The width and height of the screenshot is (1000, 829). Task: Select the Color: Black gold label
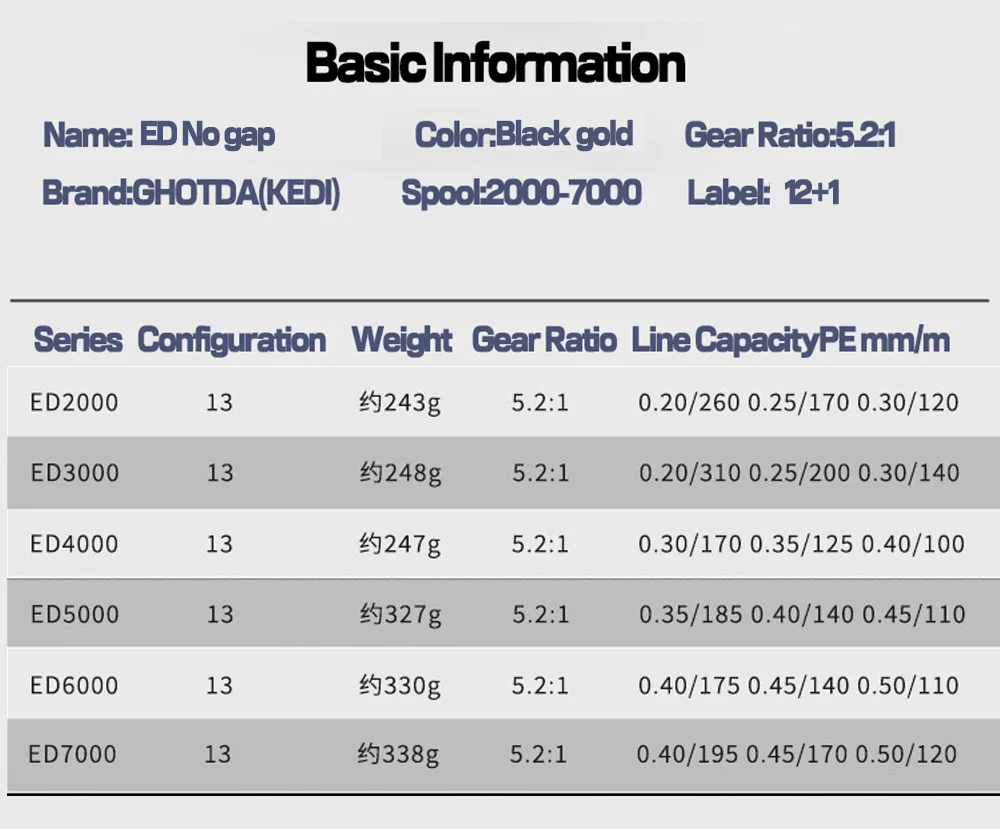tap(524, 135)
